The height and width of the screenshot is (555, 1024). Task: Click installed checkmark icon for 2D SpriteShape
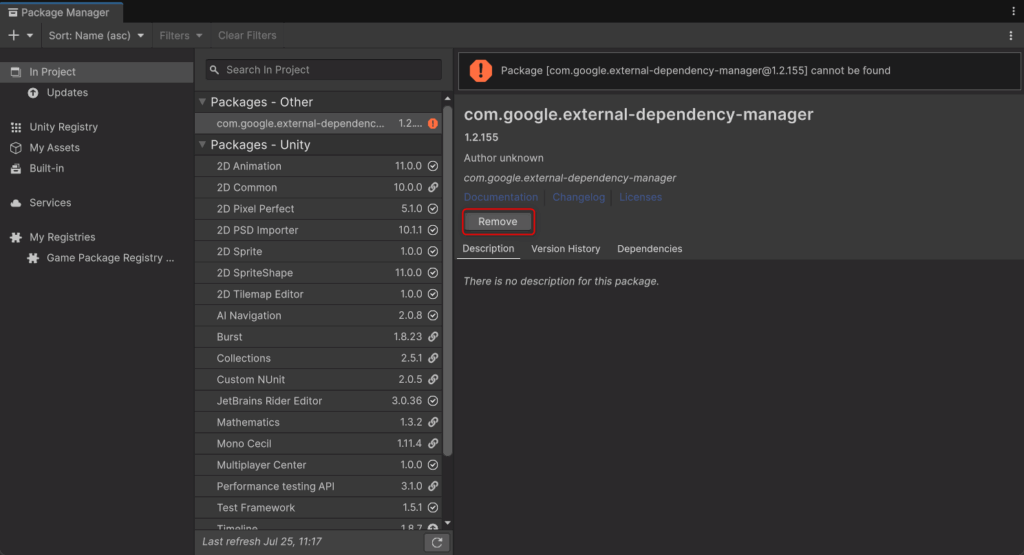click(433, 273)
